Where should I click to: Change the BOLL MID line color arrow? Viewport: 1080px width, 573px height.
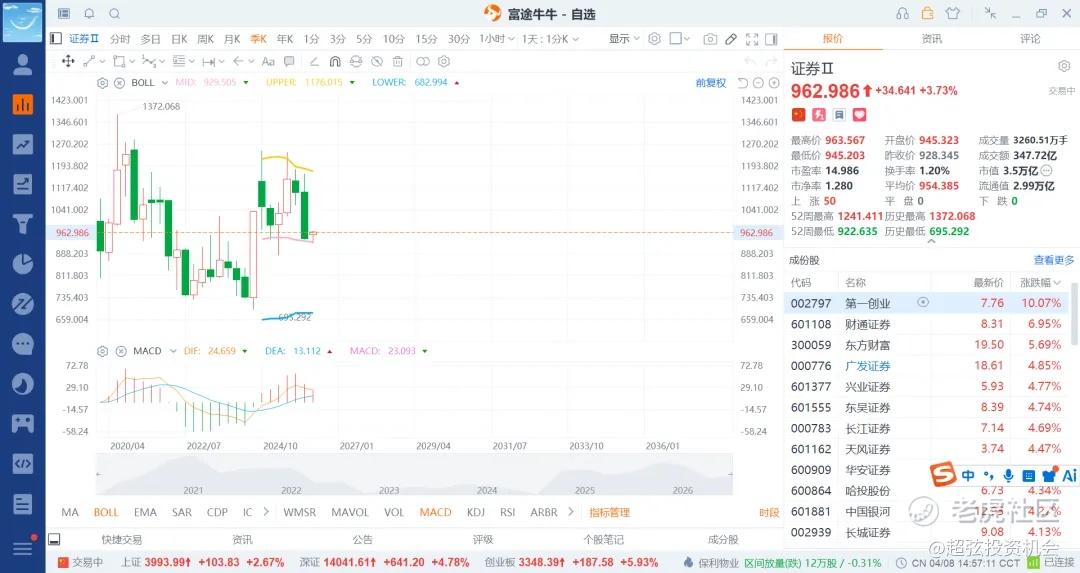click(x=246, y=83)
